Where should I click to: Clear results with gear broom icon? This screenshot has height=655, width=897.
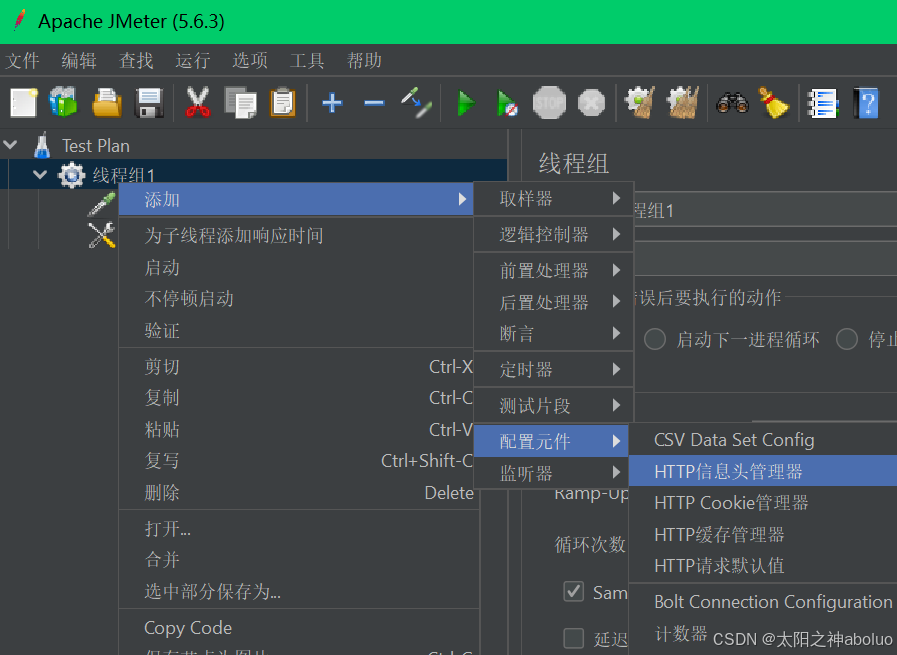point(640,102)
